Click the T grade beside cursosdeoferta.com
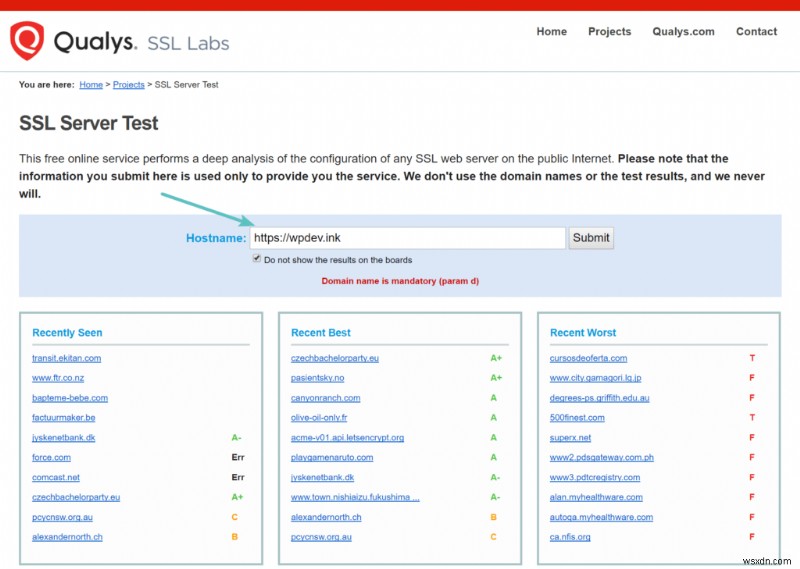Screen dimensions: 800x569 pos(752,358)
